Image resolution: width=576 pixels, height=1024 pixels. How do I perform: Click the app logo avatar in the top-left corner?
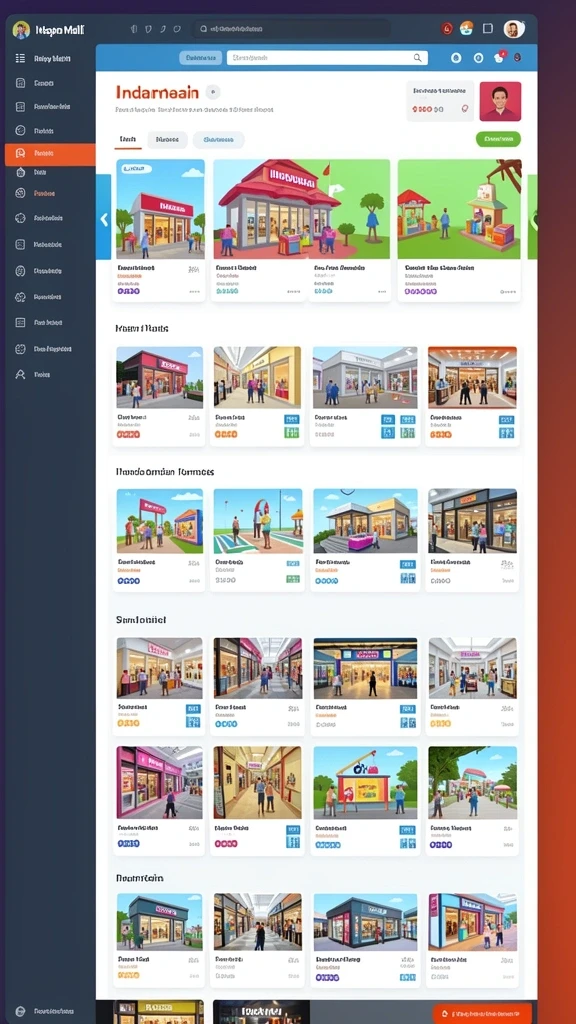[21, 30]
